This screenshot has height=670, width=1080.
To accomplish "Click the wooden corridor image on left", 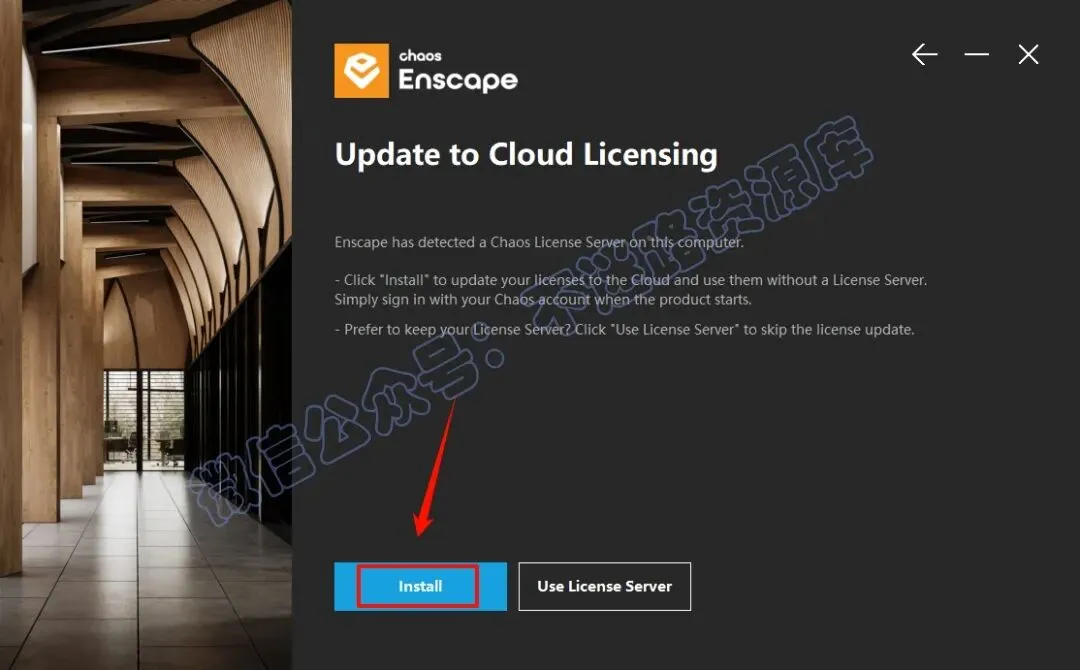I will [x=145, y=335].
